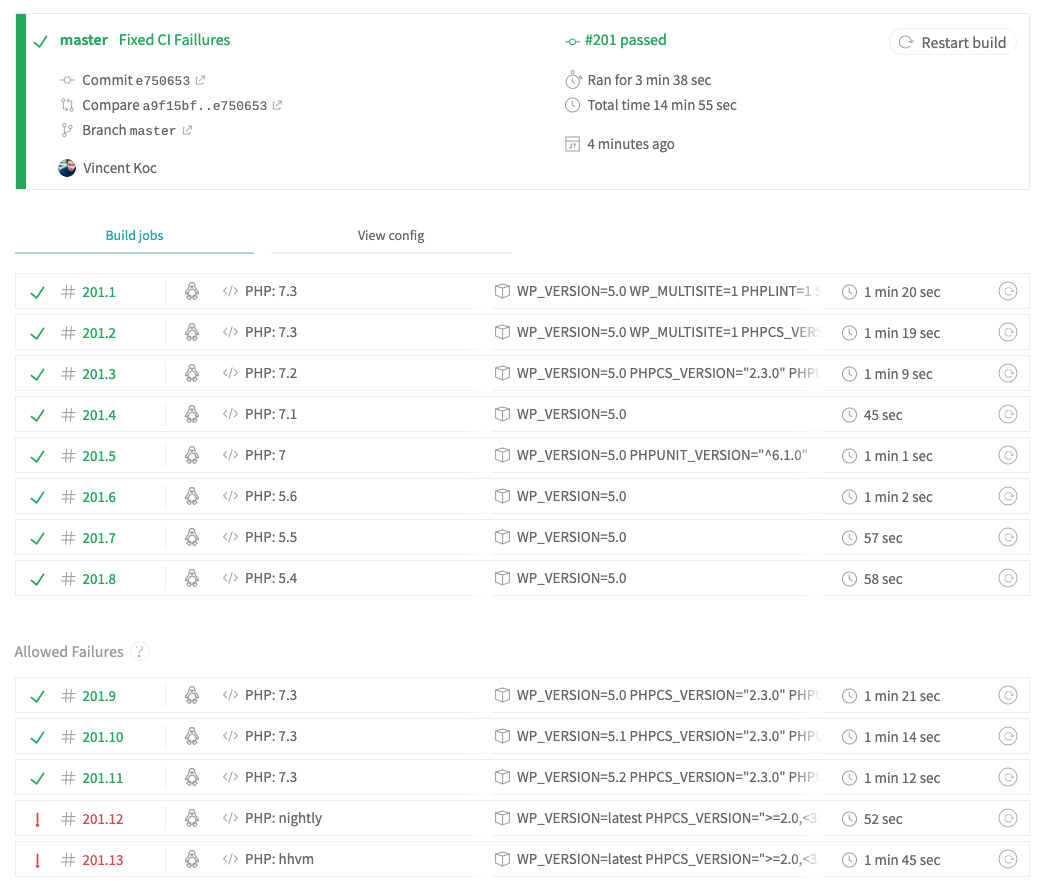Restart job 201.1 with its restart icon
The width and height of the screenshot is (1040, 890).
[x=1008, y=291]
